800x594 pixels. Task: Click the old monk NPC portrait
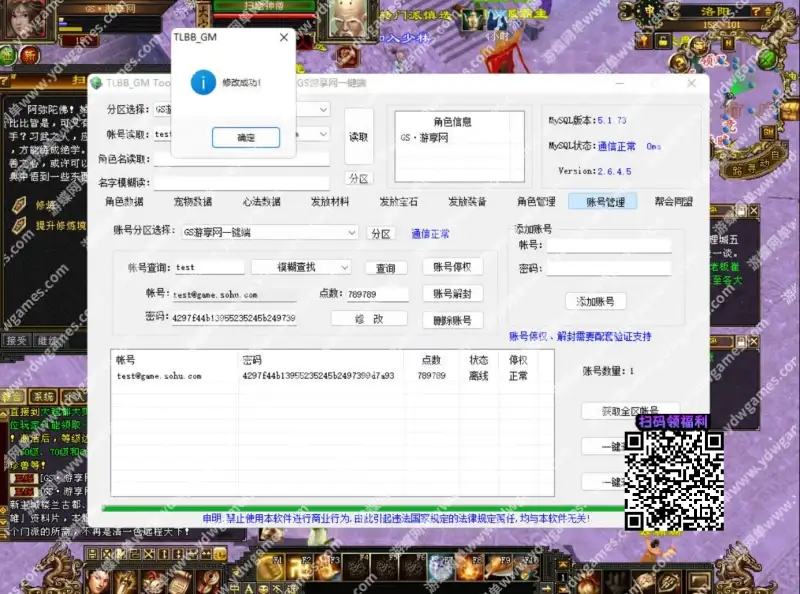[349, 18]
